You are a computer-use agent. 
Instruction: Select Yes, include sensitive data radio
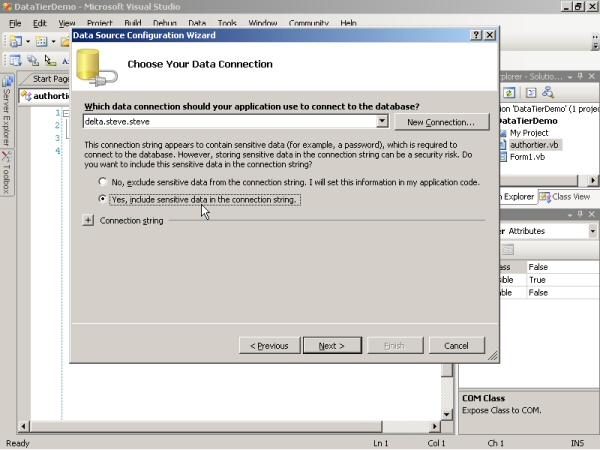click(102, 199)
